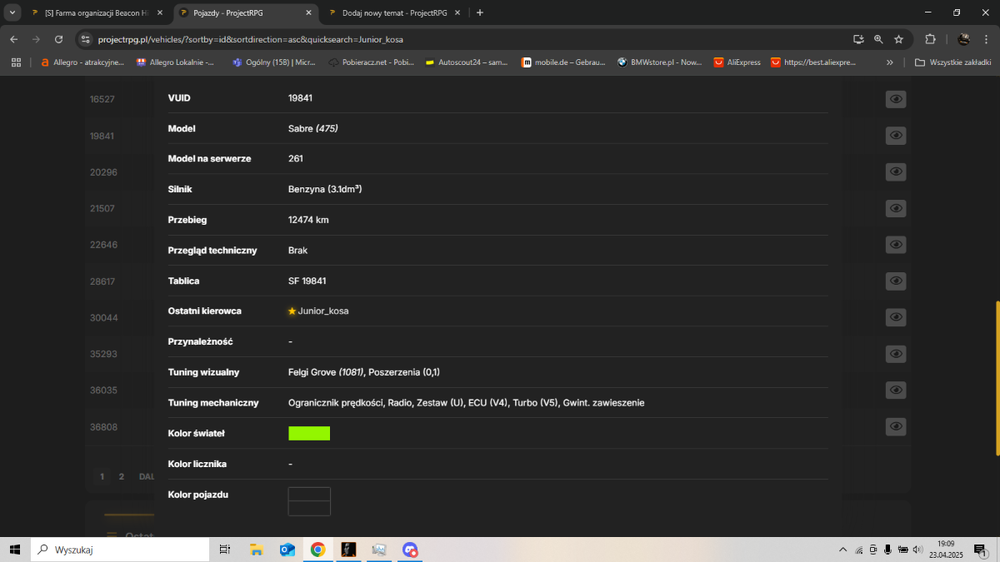
Task: Click eye icon for vehicle 36808
Action: click(x=895, y=426)
